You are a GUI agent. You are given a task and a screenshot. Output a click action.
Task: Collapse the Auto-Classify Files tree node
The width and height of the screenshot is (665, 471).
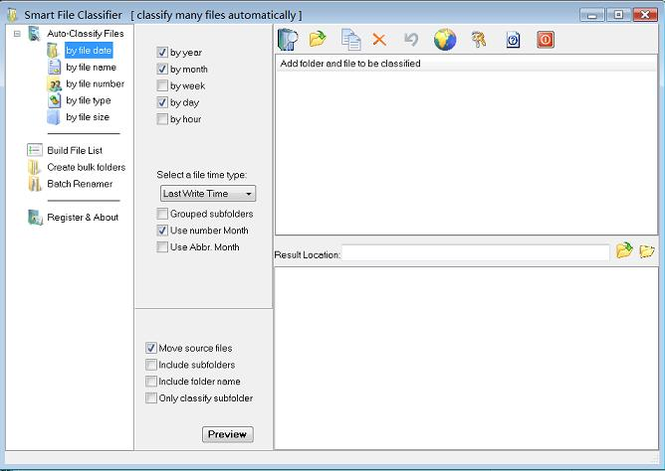pyautogui.click(x=17, y=33)
